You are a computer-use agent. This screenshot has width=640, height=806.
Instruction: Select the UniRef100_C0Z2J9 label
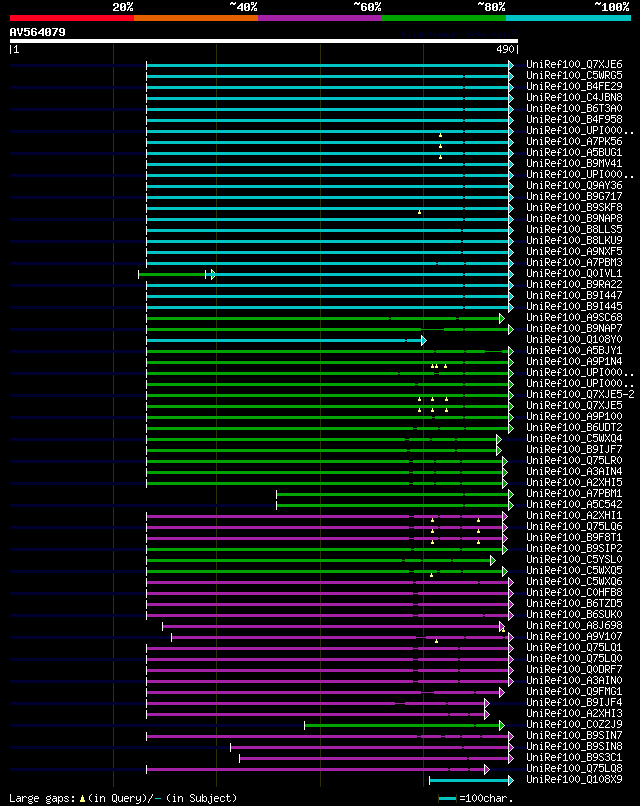(x=574, y=724)
